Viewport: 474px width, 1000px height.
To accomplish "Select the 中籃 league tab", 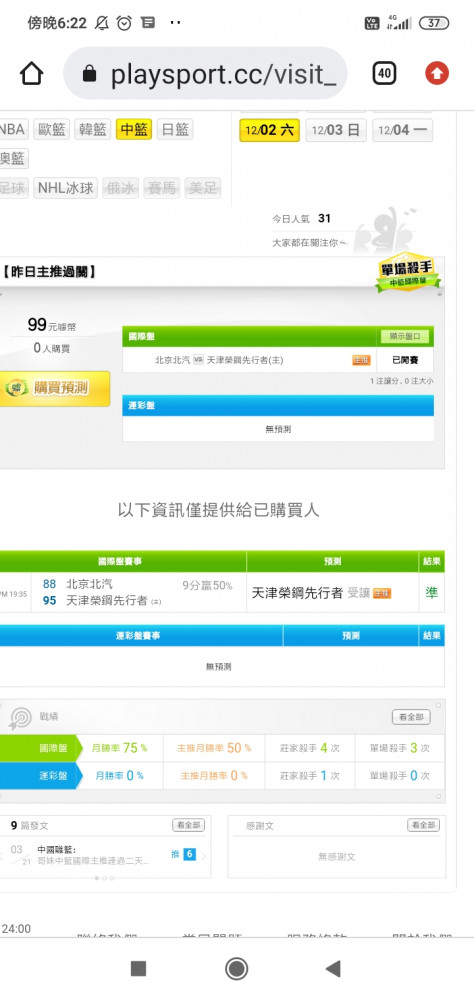I will coord(134,129).
